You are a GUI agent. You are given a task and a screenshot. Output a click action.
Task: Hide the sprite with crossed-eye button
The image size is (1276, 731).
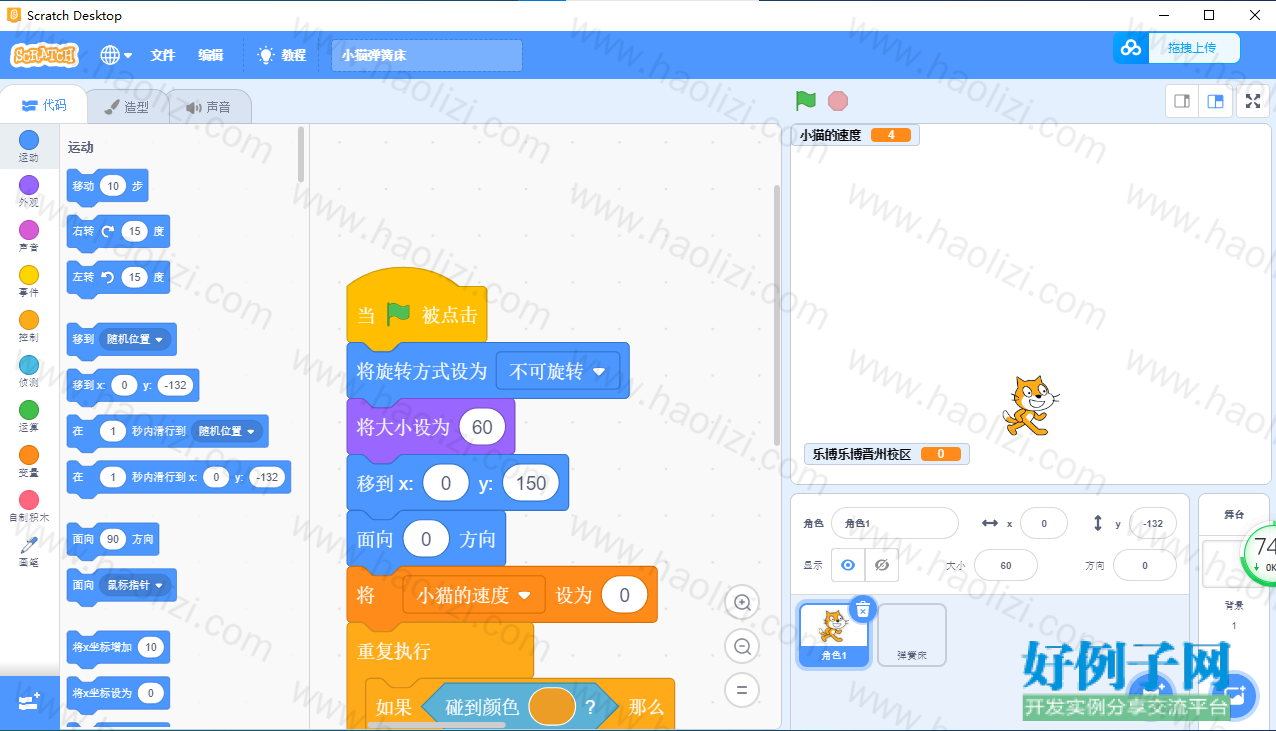[881, 565]
